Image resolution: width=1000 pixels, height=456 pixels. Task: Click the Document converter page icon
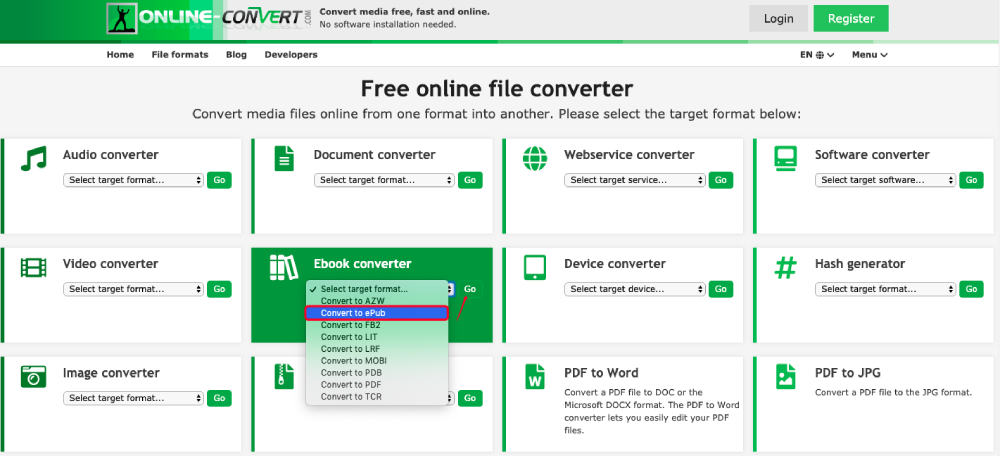285,158
